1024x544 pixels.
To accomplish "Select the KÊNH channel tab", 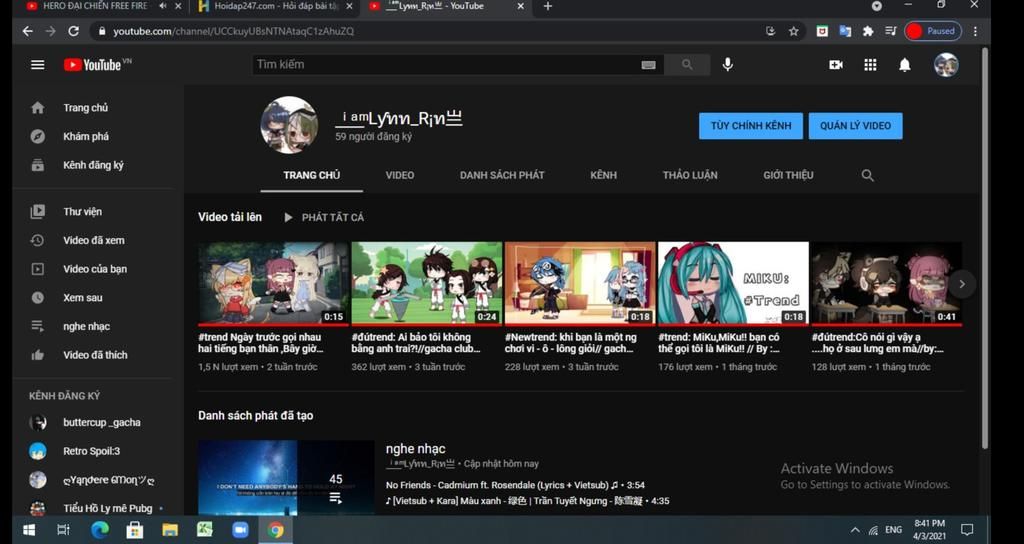I will tap(603, 175).
